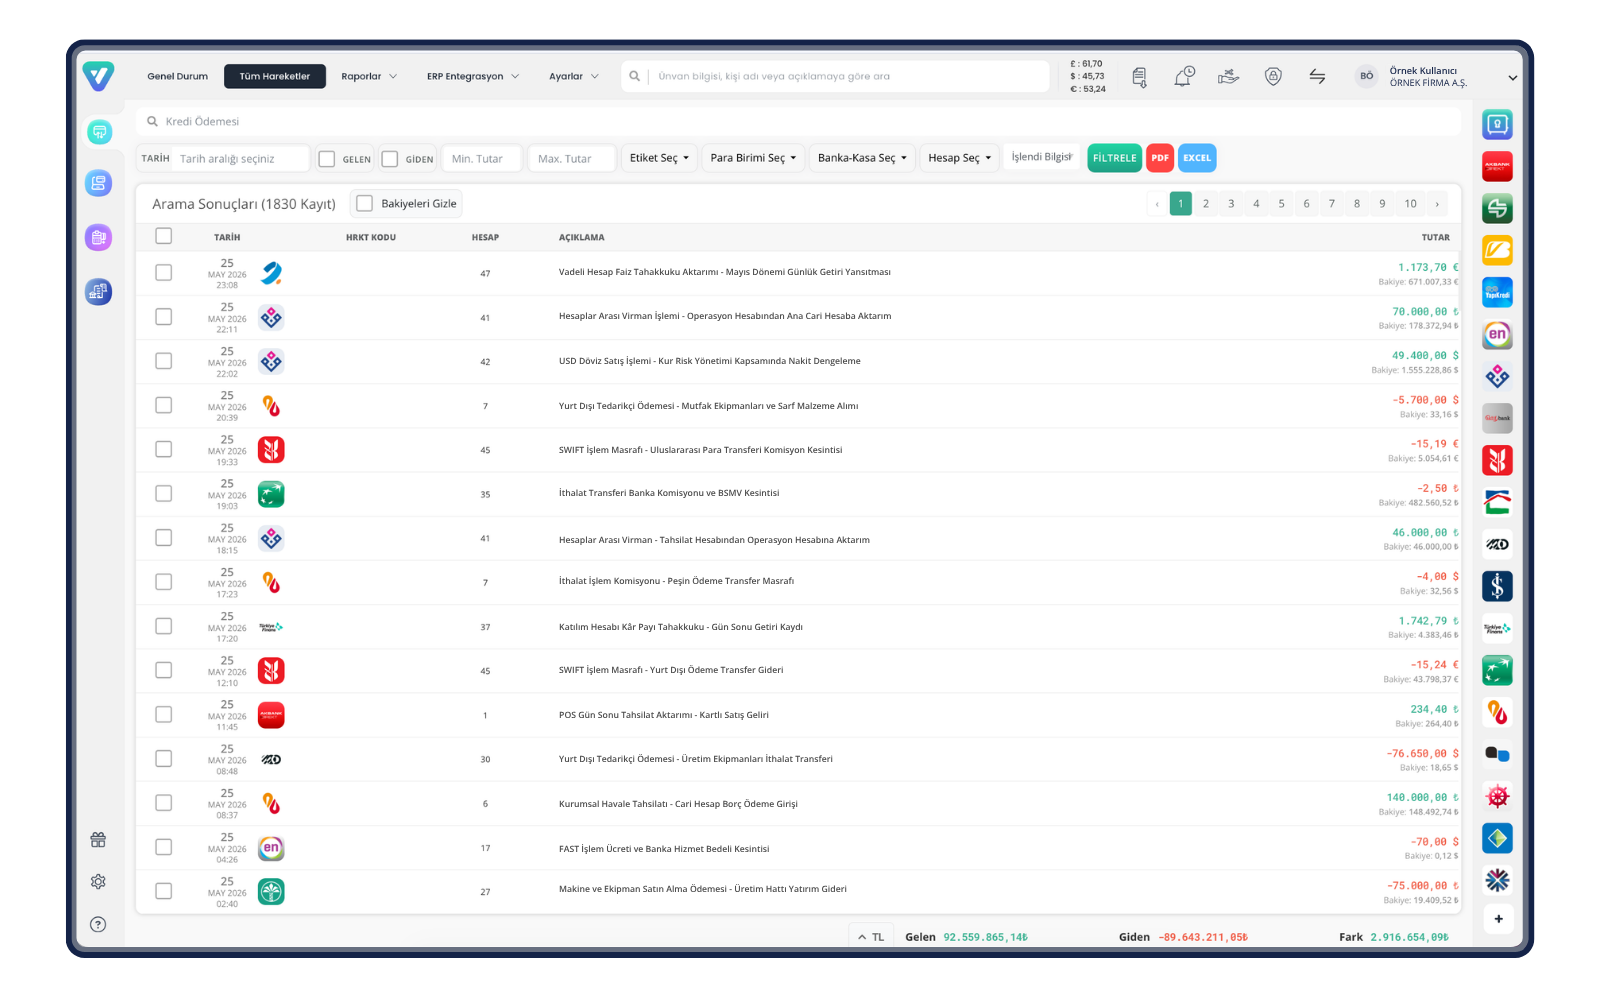This screenshot has width=1600, height=1000.
Task: Expand the Para Birimi Seç dropdown
Action: click(x=754, y=158)
